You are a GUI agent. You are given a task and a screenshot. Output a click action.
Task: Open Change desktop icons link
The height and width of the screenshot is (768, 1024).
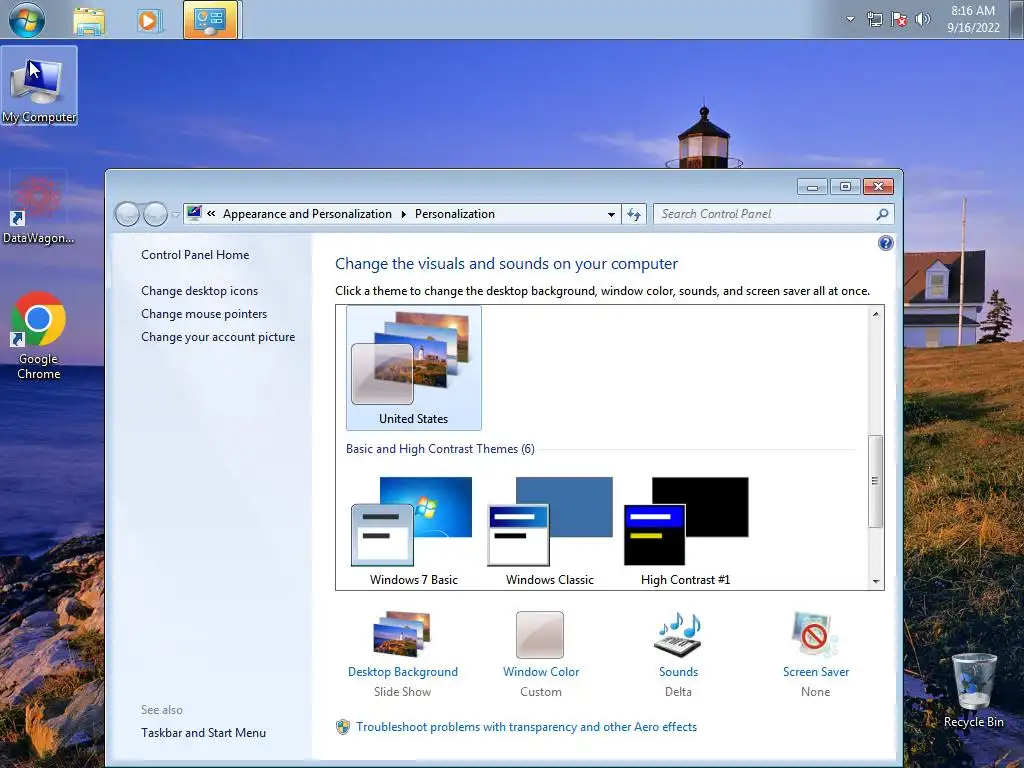(199, 291)
